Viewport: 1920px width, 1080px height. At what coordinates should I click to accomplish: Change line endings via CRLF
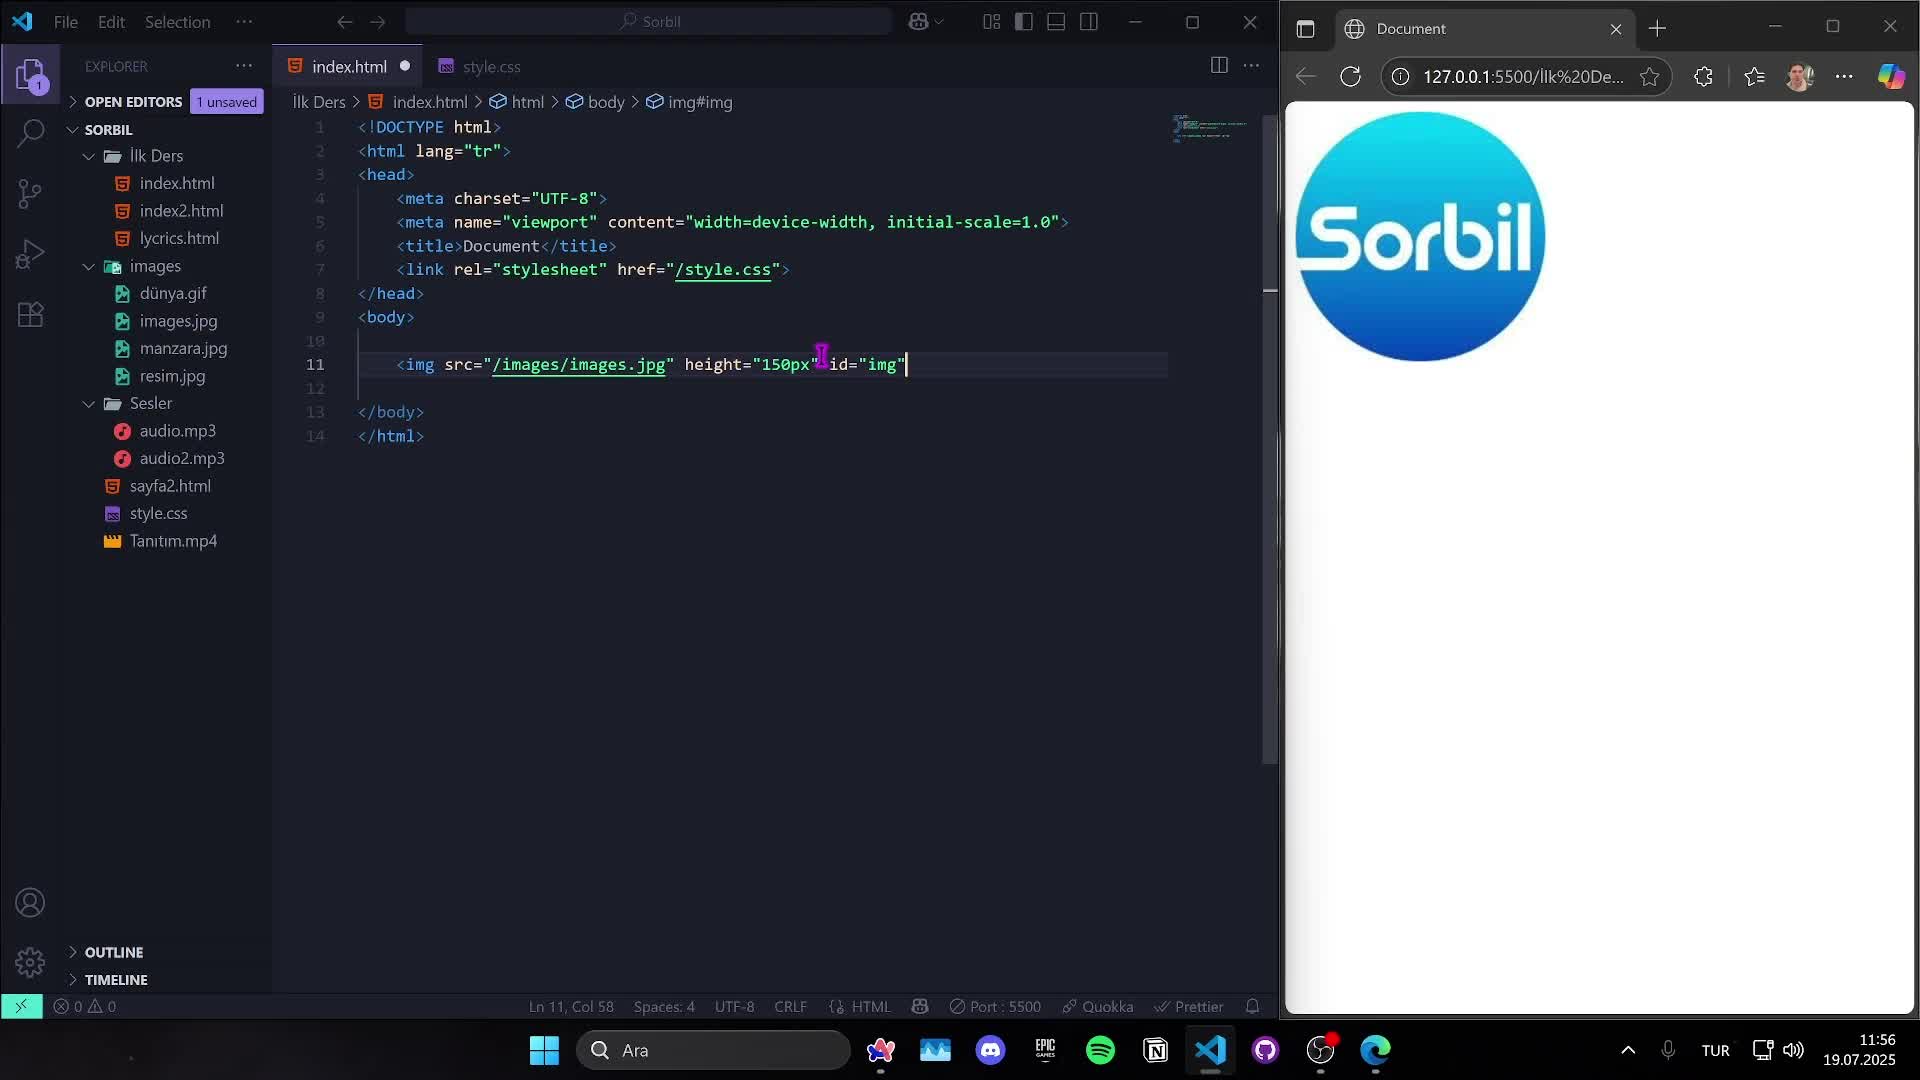[790, 1006]
